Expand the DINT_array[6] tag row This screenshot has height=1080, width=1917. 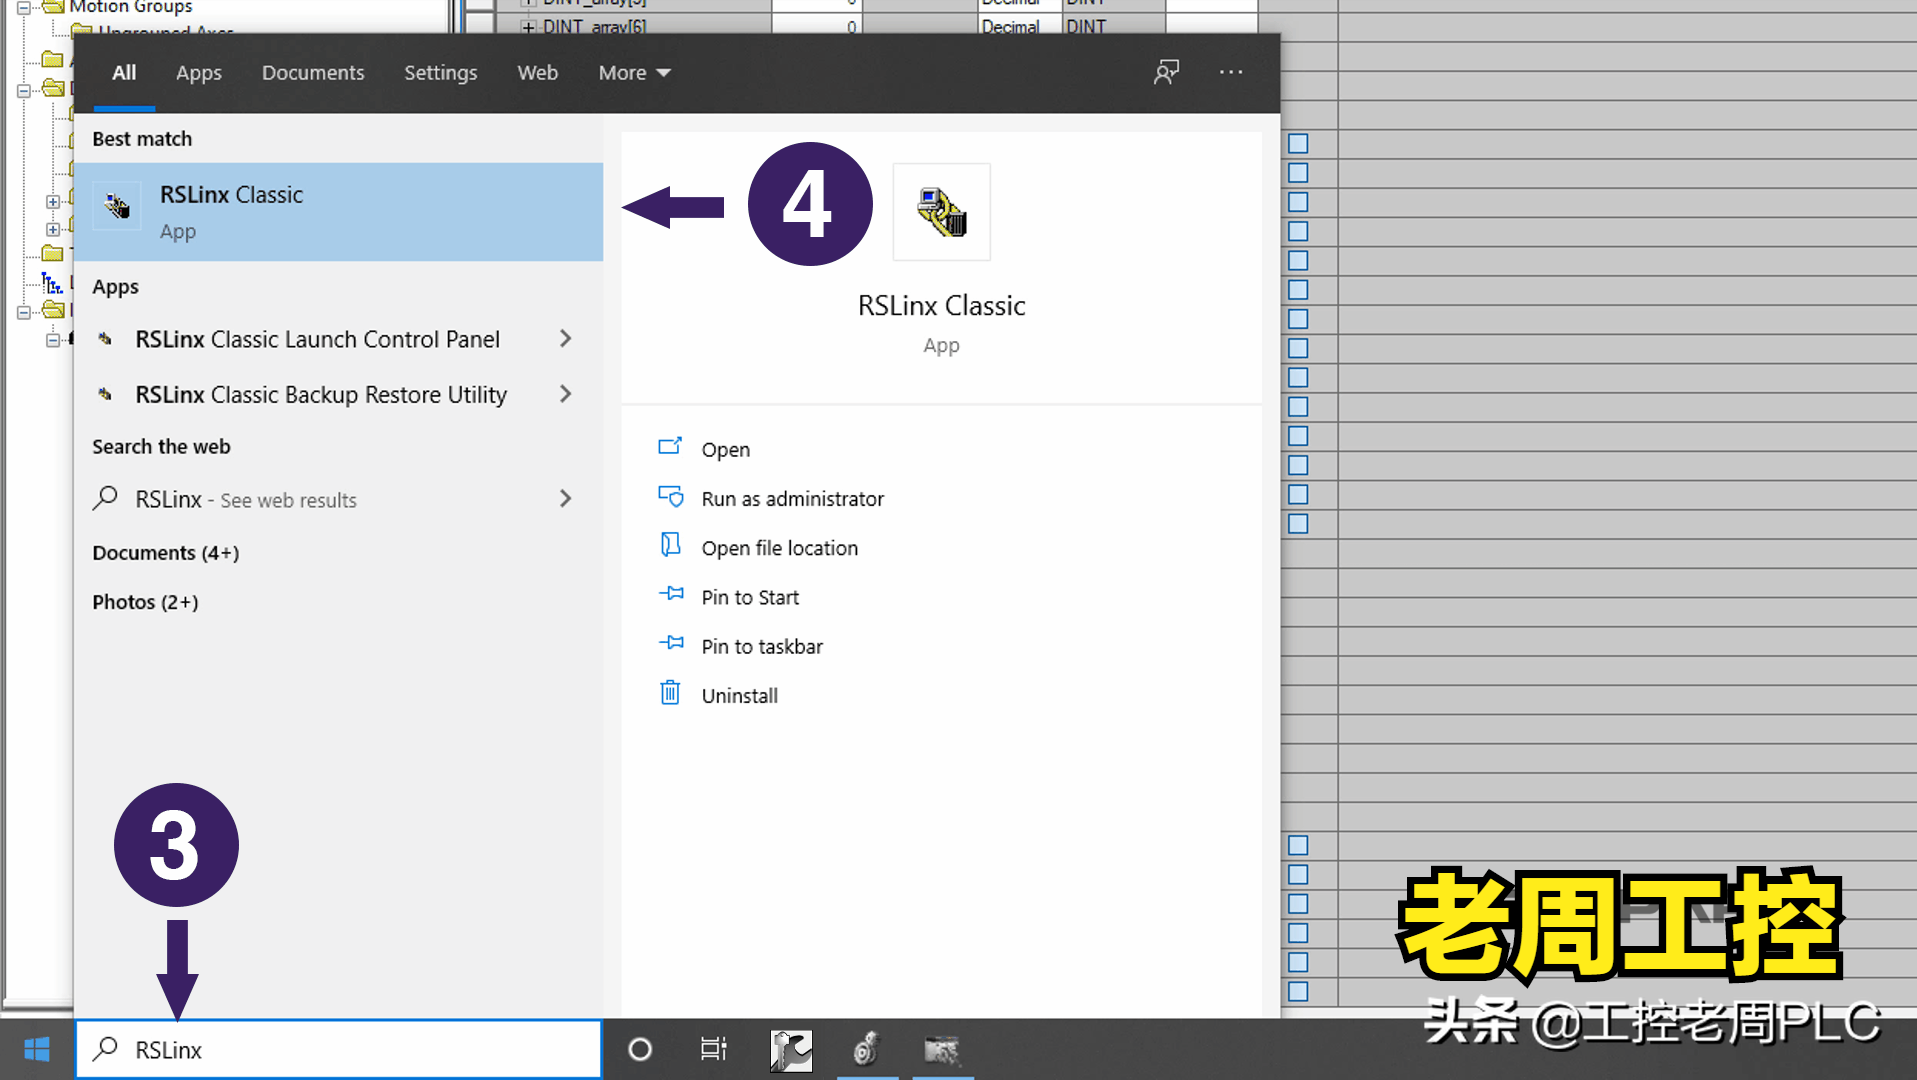[x=528, y=27]
